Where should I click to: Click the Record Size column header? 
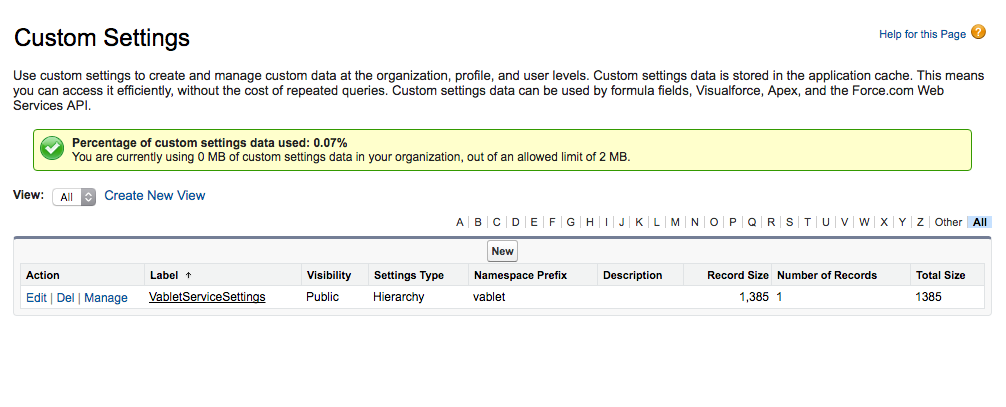coord(738,275)
